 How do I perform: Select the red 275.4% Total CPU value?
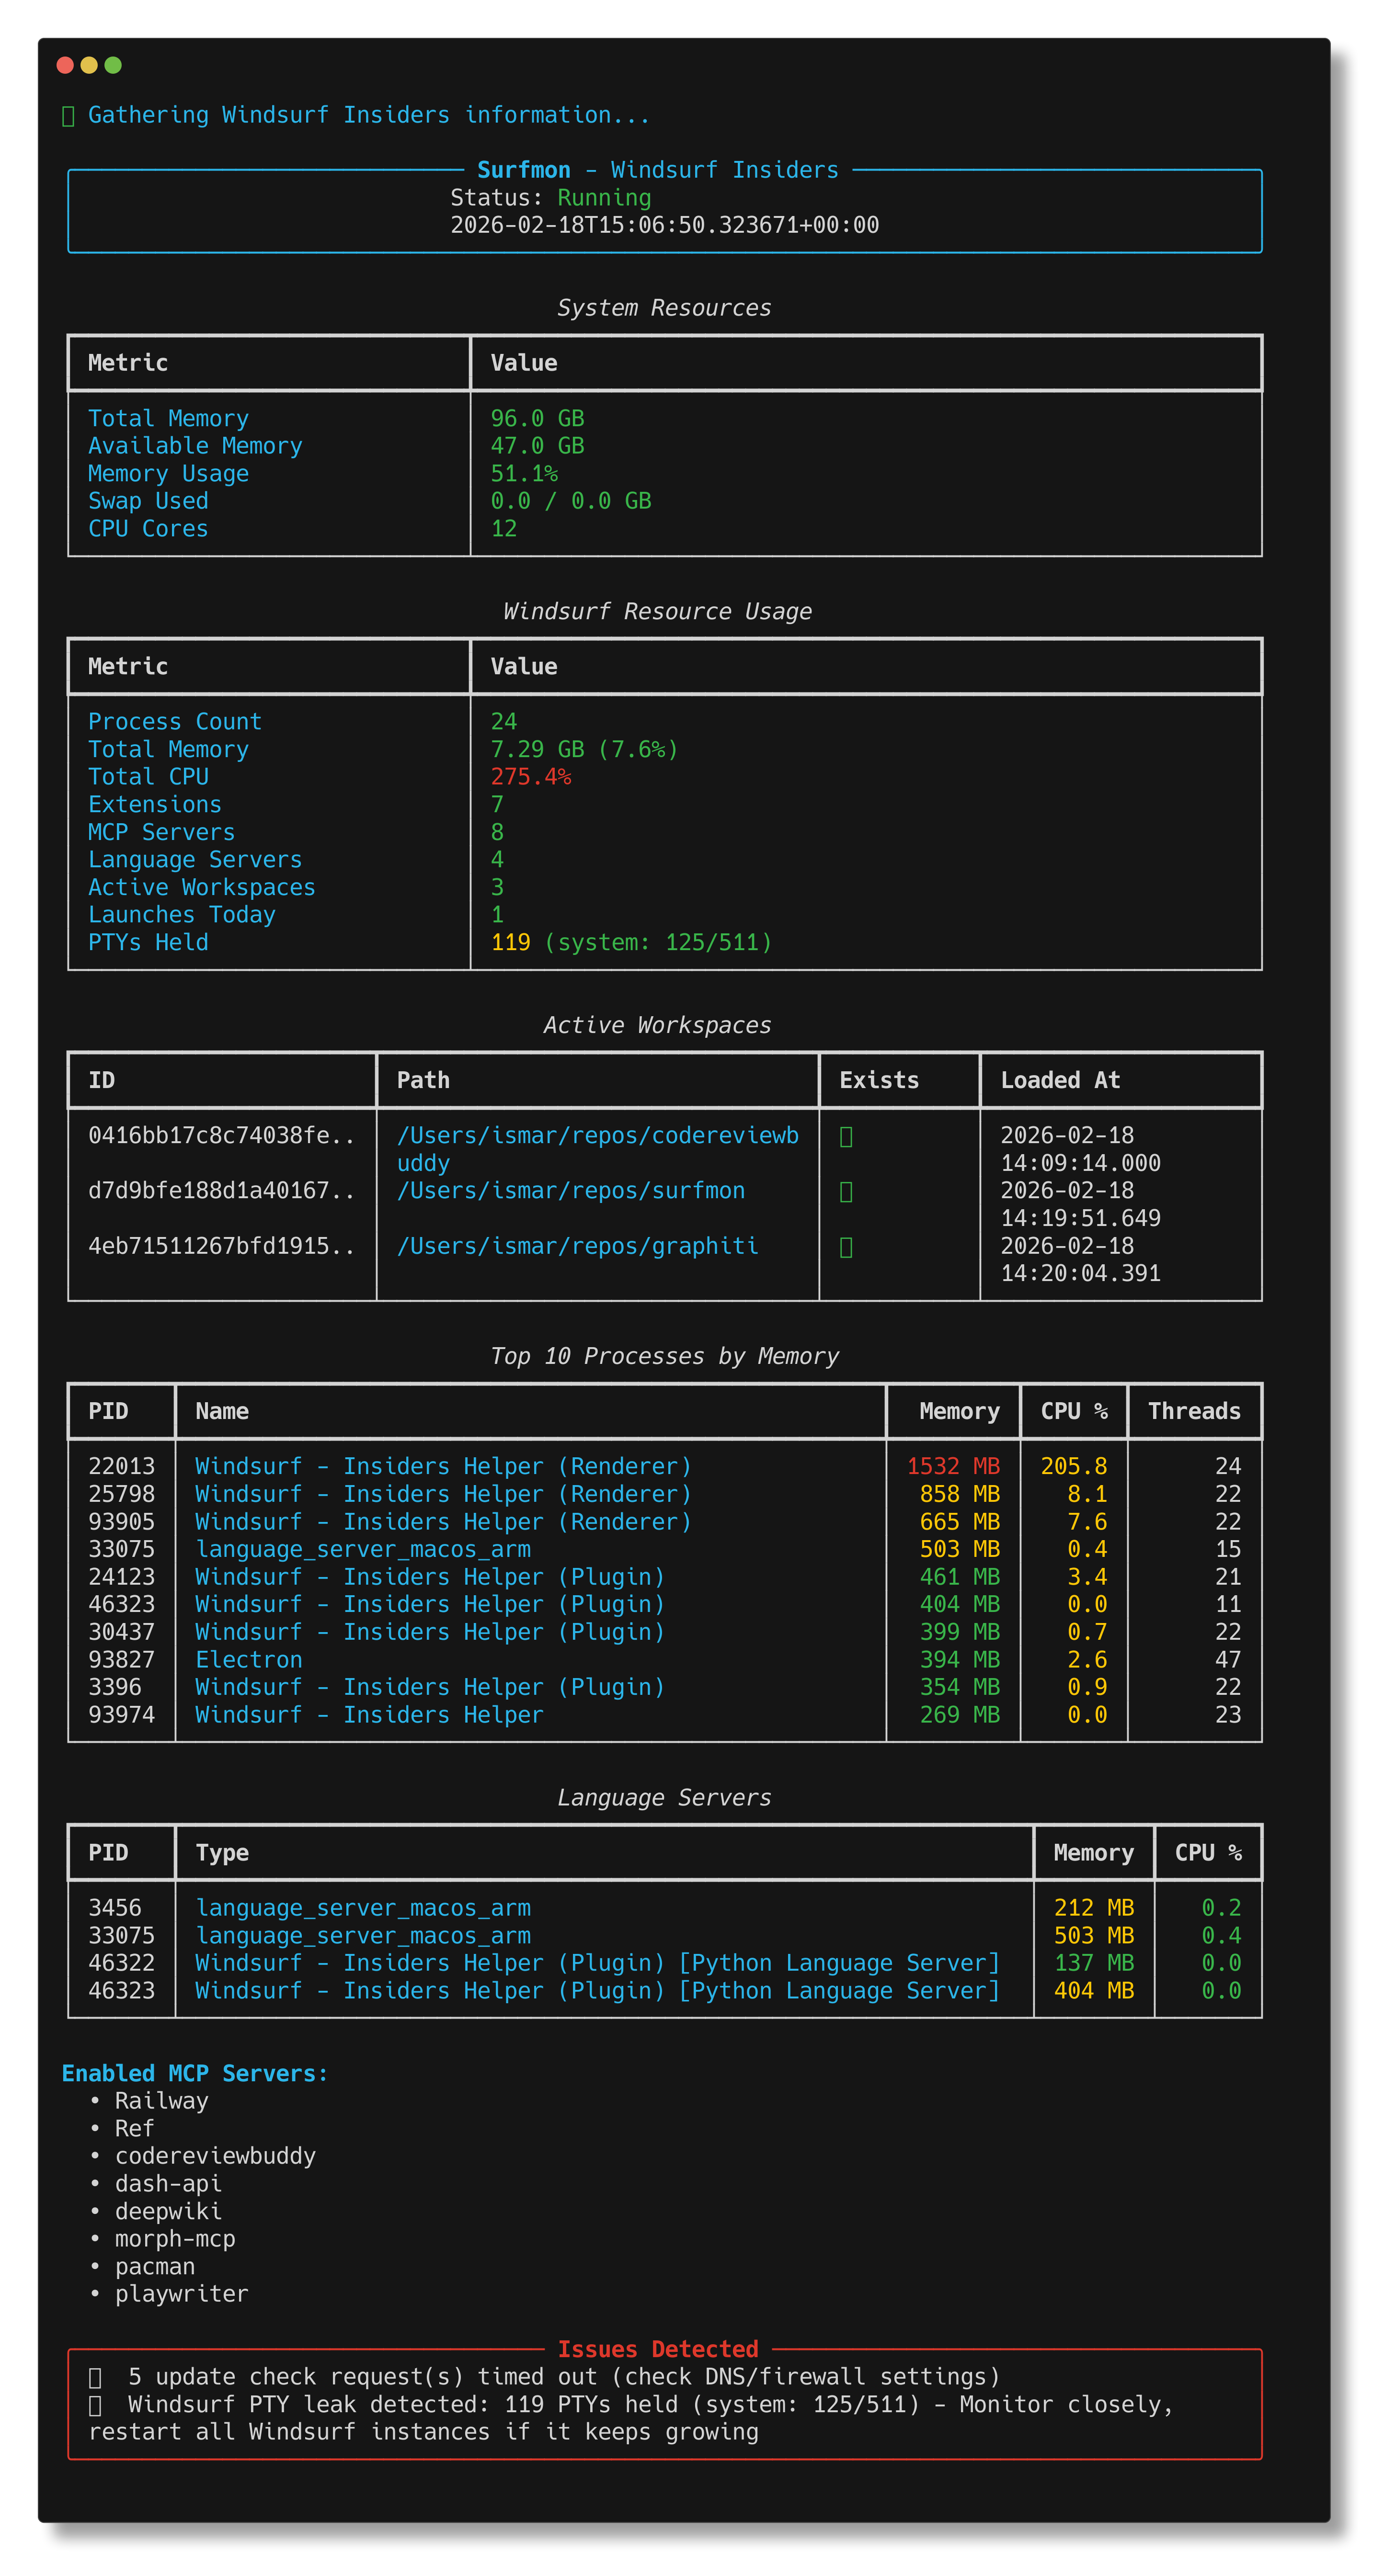coord(530,777)
